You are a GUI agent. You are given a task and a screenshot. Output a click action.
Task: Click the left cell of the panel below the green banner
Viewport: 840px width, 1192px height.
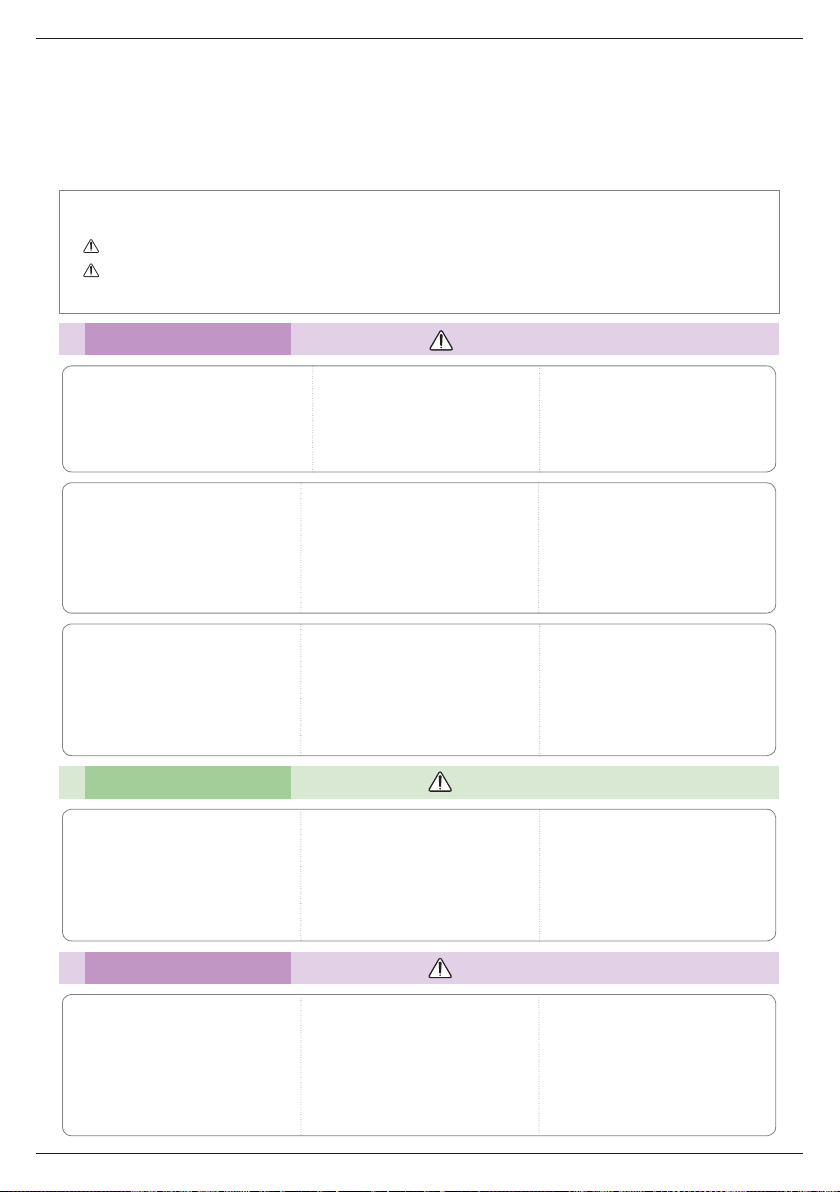182,875
